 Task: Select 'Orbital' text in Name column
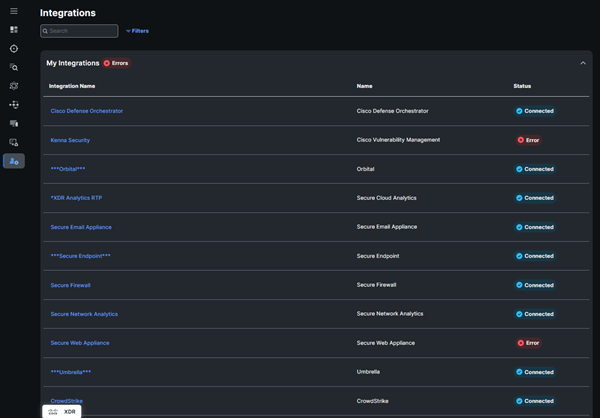(365, 169)
